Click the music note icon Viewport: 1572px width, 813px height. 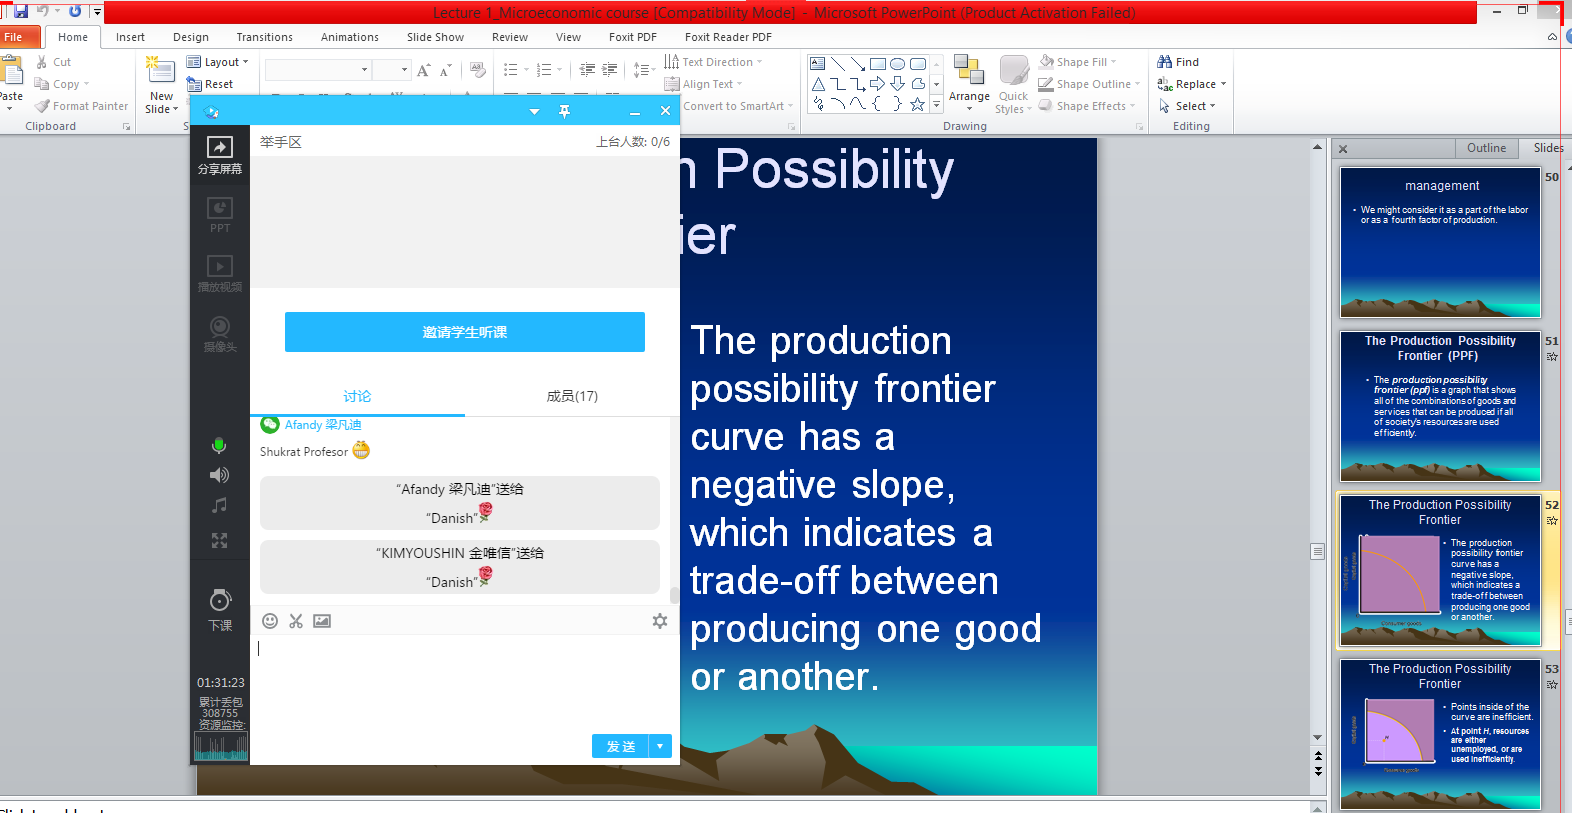(219, 506)
